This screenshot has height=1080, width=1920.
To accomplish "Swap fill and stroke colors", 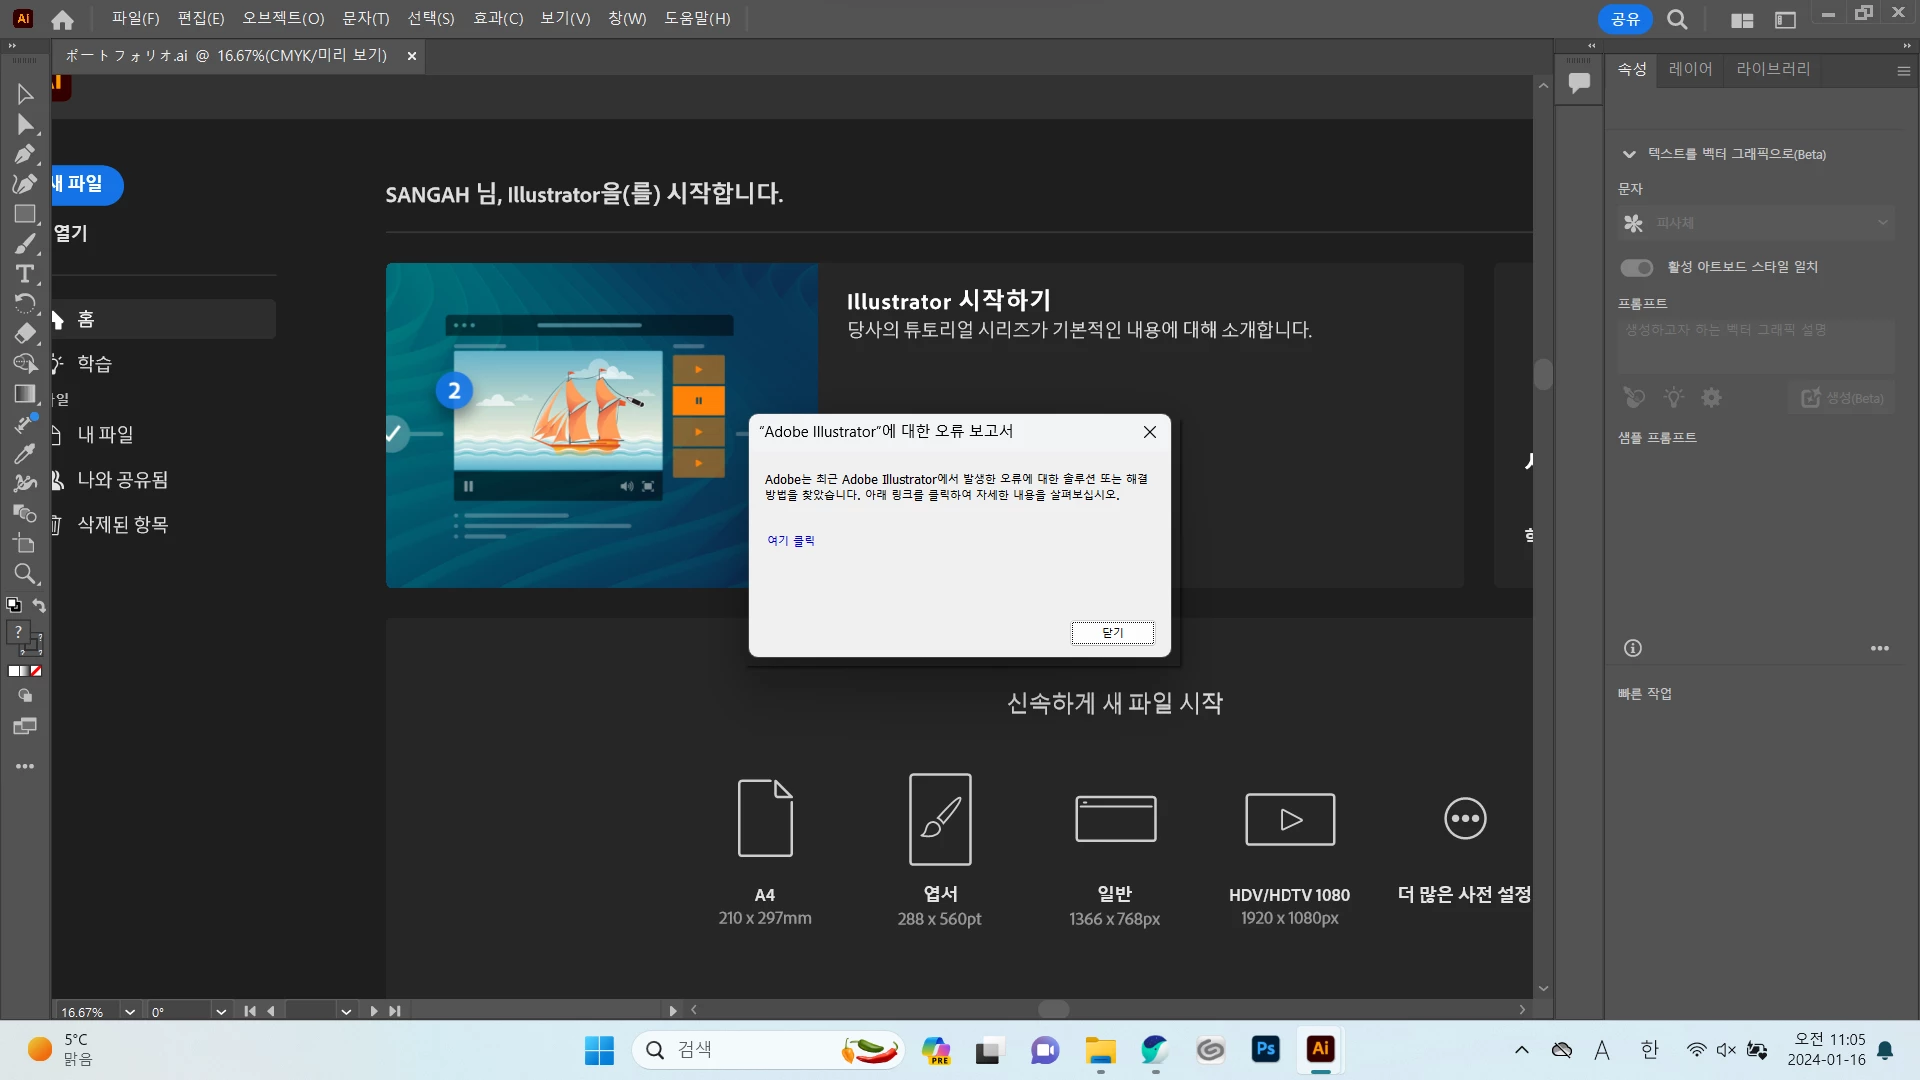I will tap(39, 605).
